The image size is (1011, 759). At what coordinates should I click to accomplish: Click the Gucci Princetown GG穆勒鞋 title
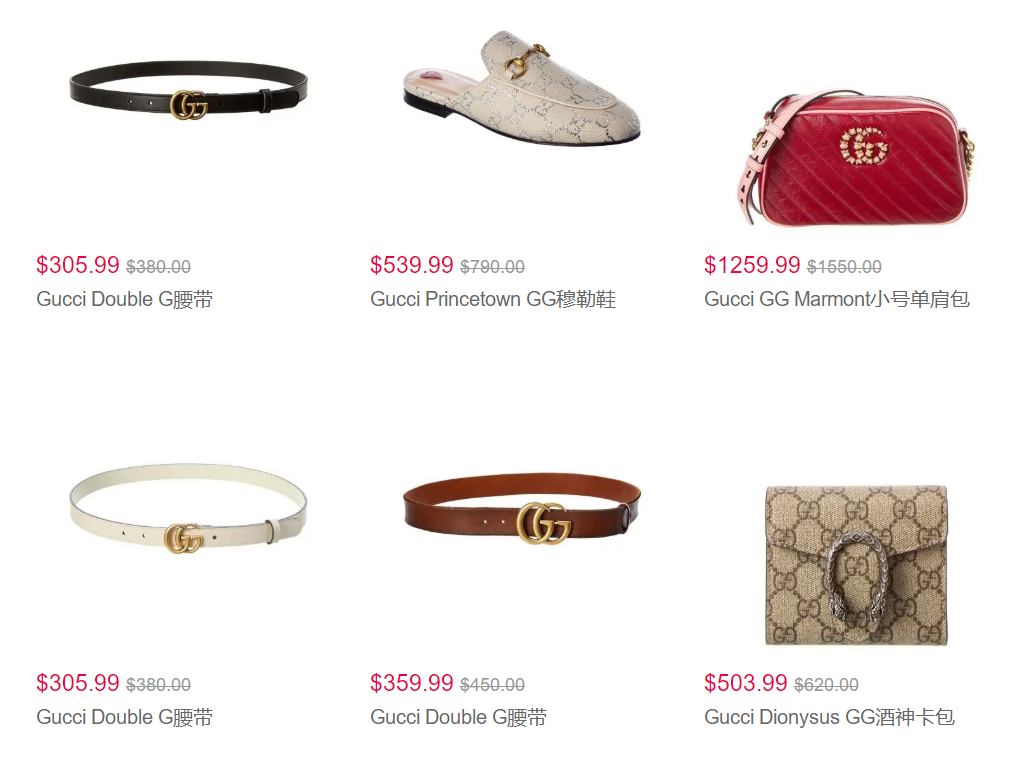click(493, 299)
